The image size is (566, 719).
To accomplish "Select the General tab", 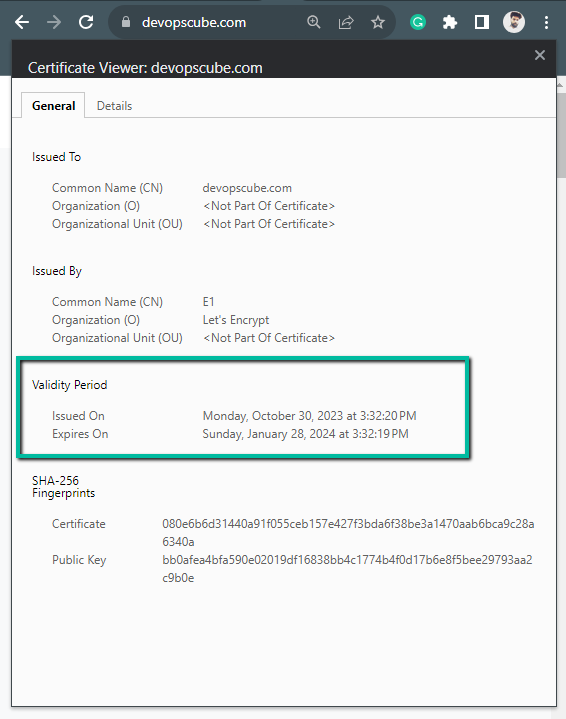I will click(53, 106).
